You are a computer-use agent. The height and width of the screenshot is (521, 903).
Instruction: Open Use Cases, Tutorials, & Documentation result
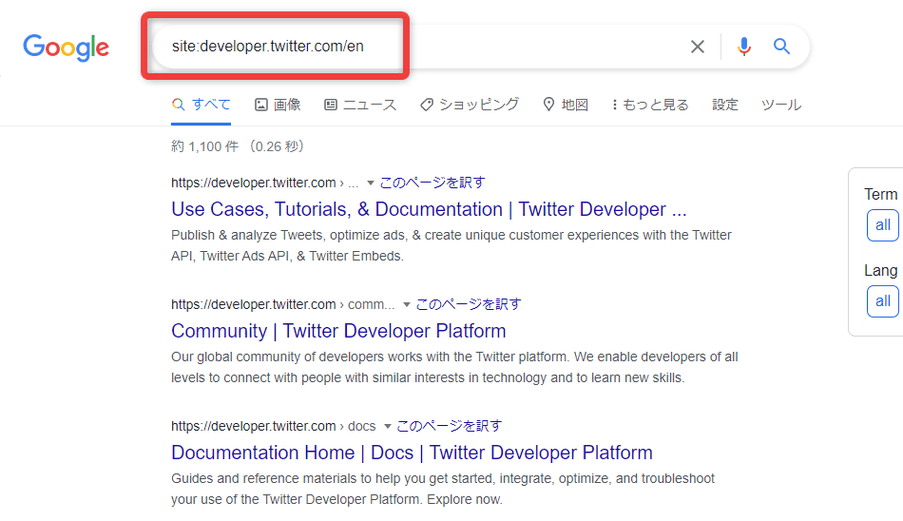(x=429, y=210)
